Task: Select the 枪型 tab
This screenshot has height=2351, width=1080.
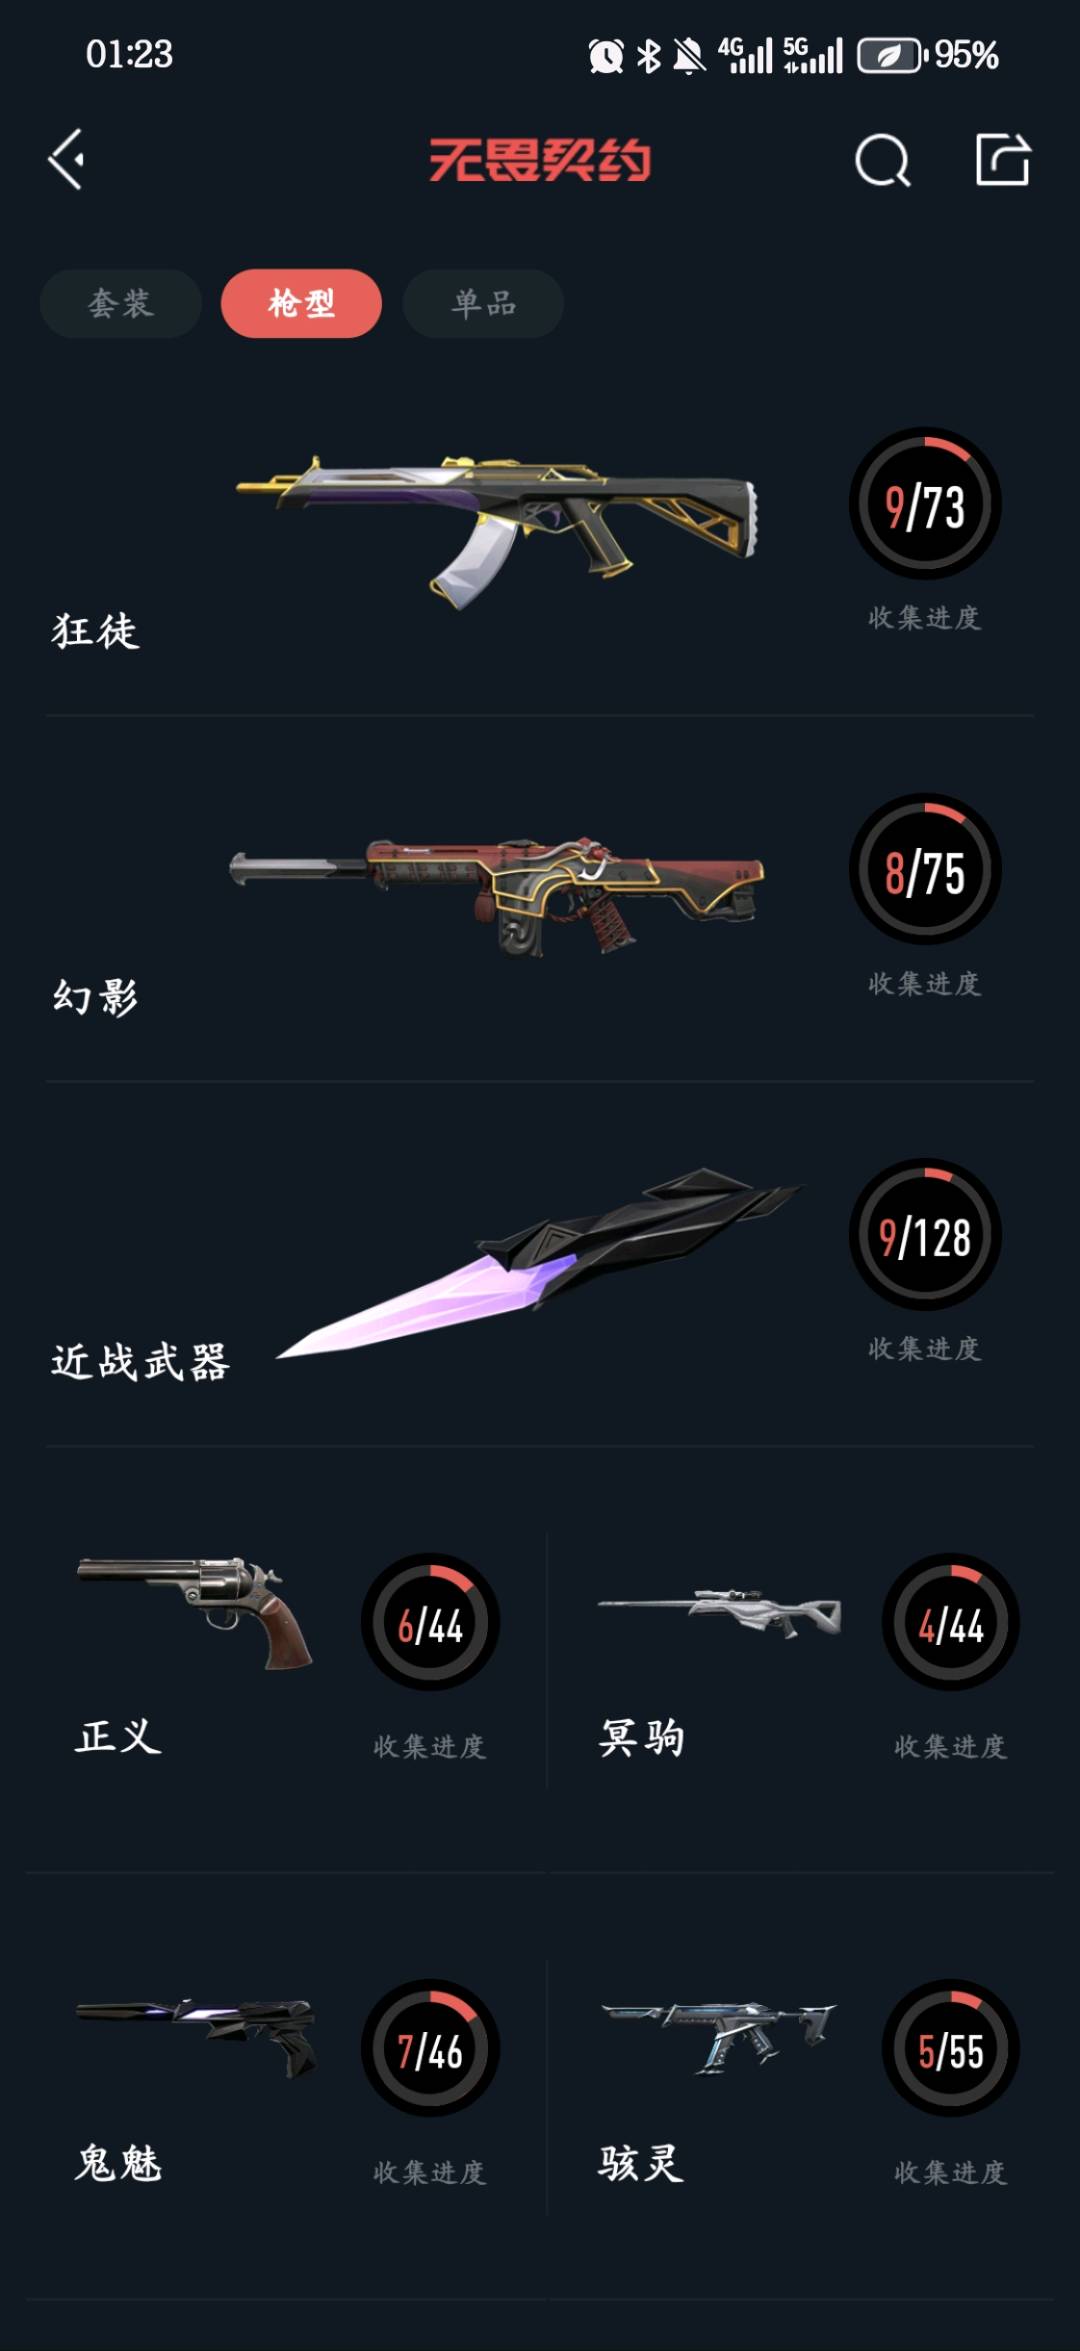Action: point(301,303)
